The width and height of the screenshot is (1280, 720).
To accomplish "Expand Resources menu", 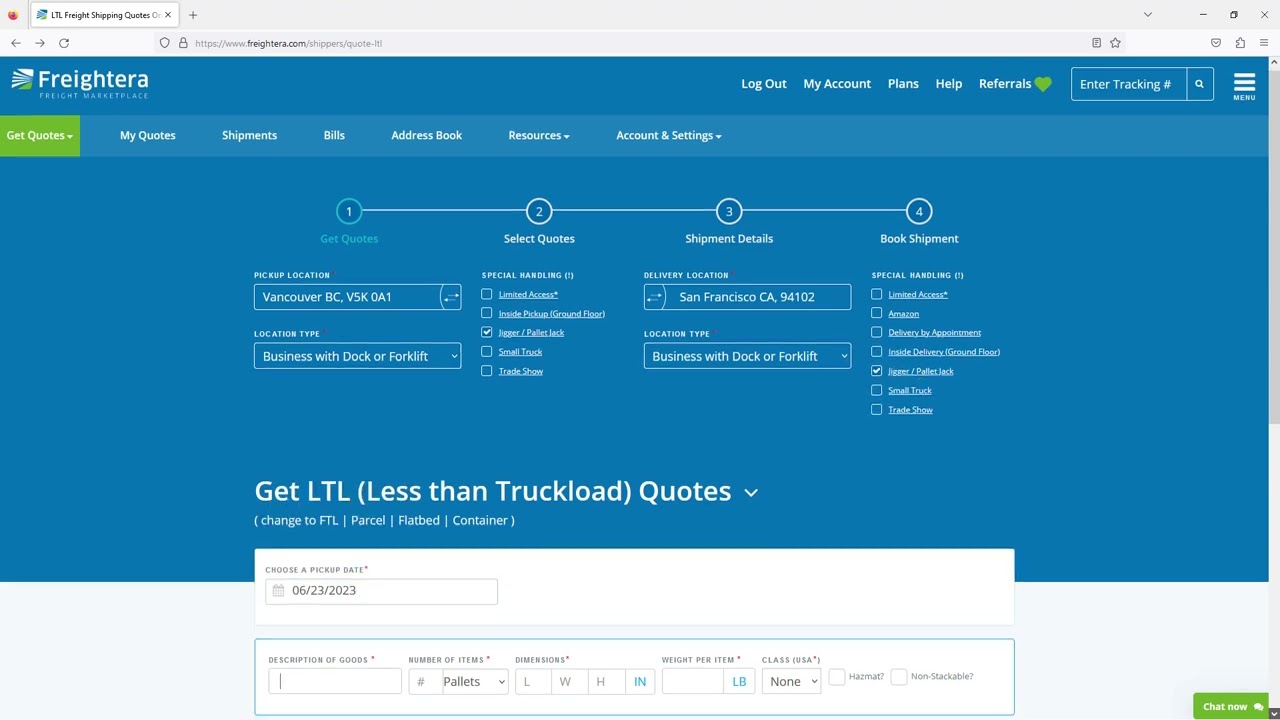I will pos(539,135).
